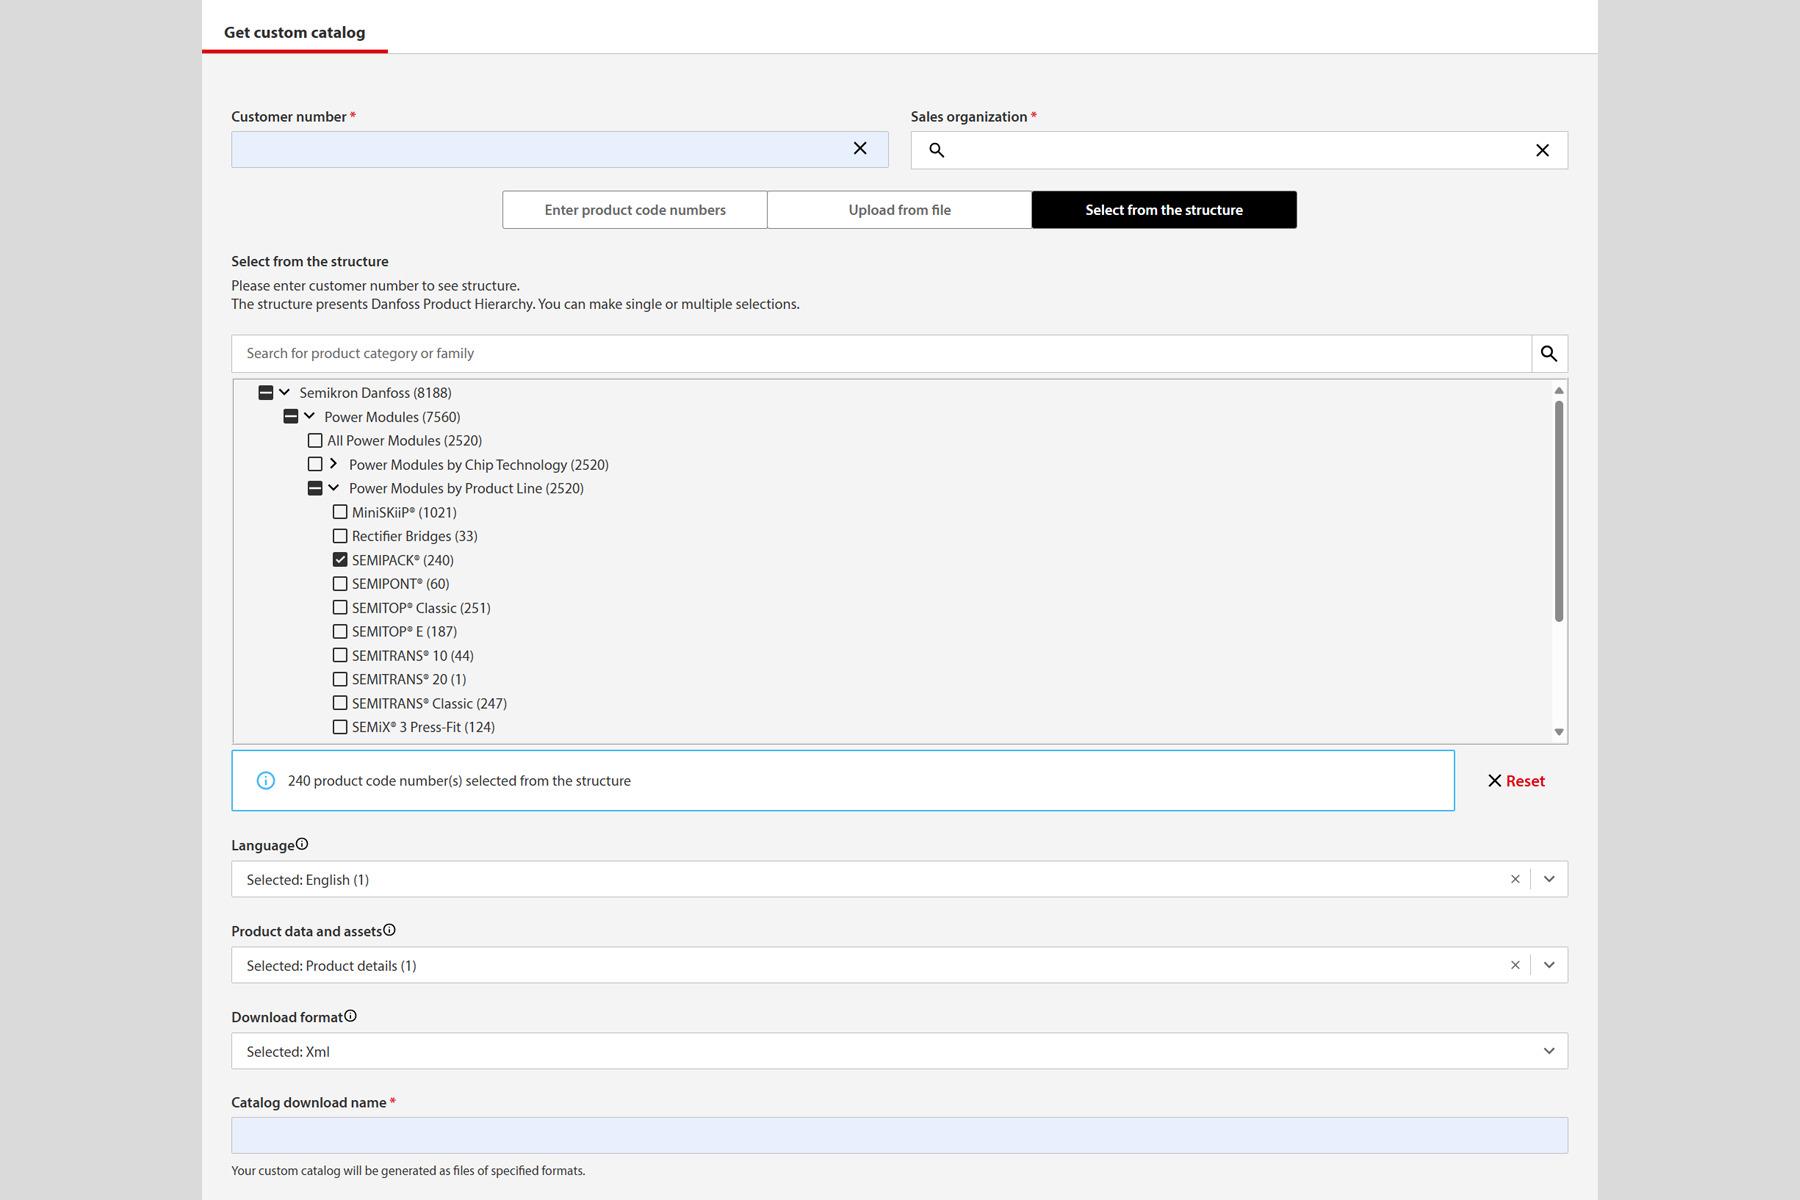The height and width of the screenshot is (1200, 1800).
Task: Open the Get custom catalog tab
Action: (295, 32)
